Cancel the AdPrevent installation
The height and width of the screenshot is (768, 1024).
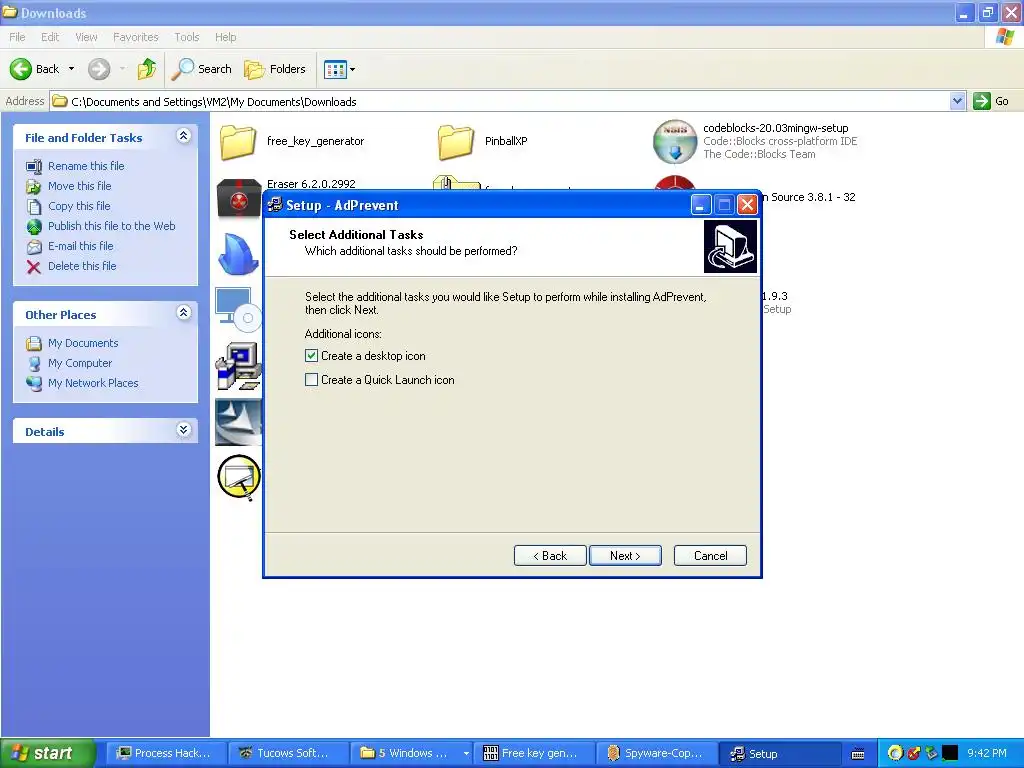710,556
